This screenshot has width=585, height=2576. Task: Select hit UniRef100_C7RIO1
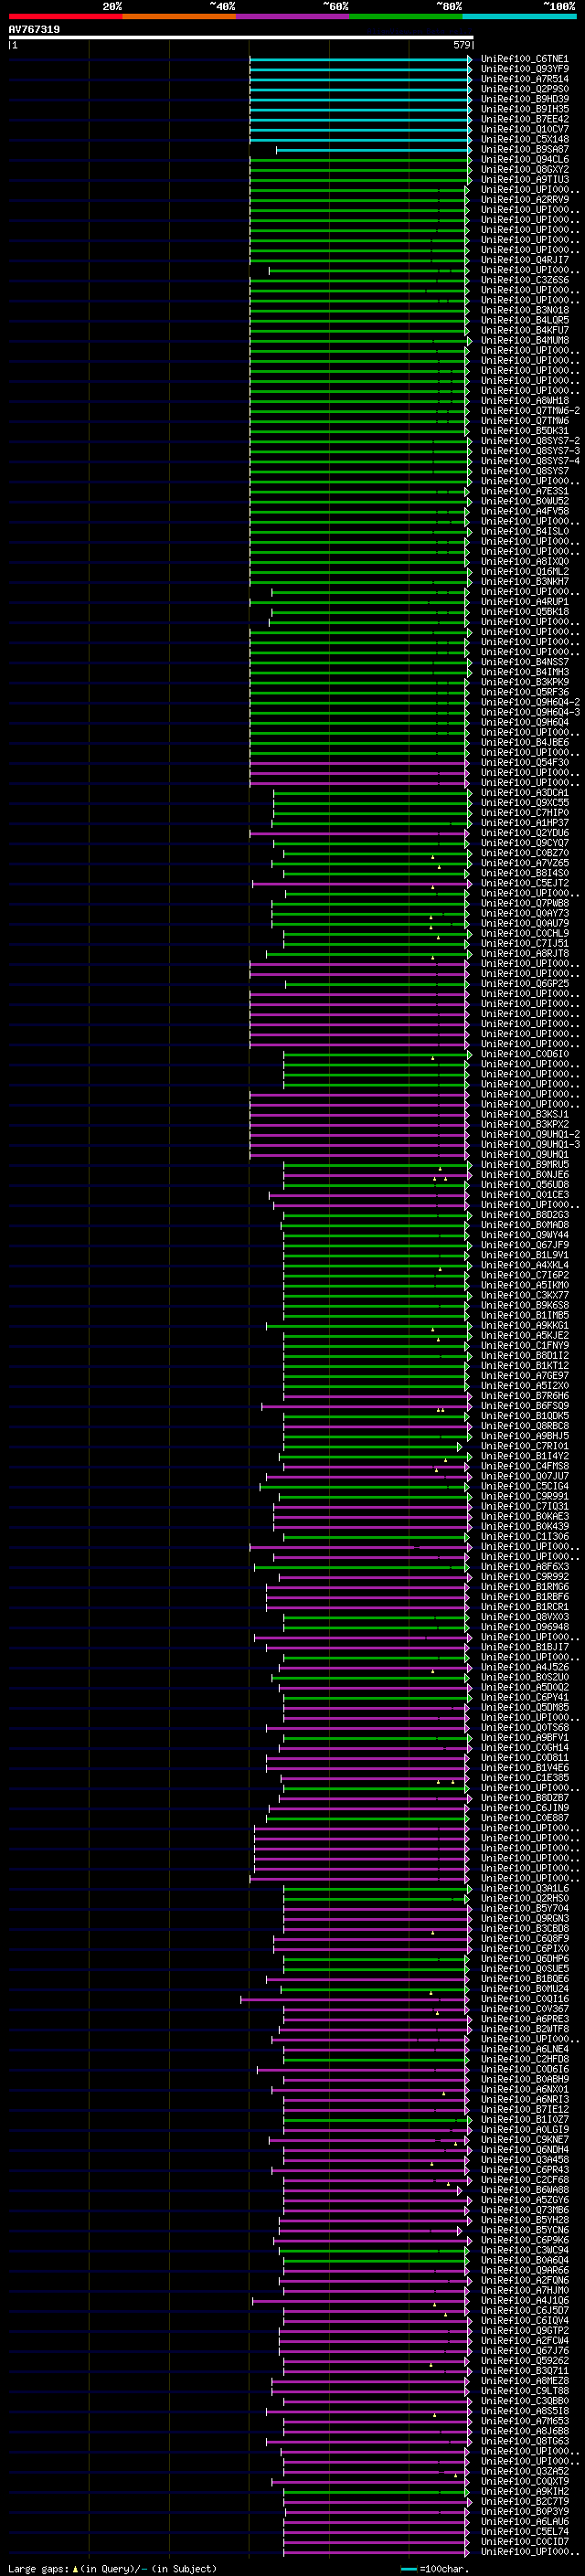(524, 1446)
